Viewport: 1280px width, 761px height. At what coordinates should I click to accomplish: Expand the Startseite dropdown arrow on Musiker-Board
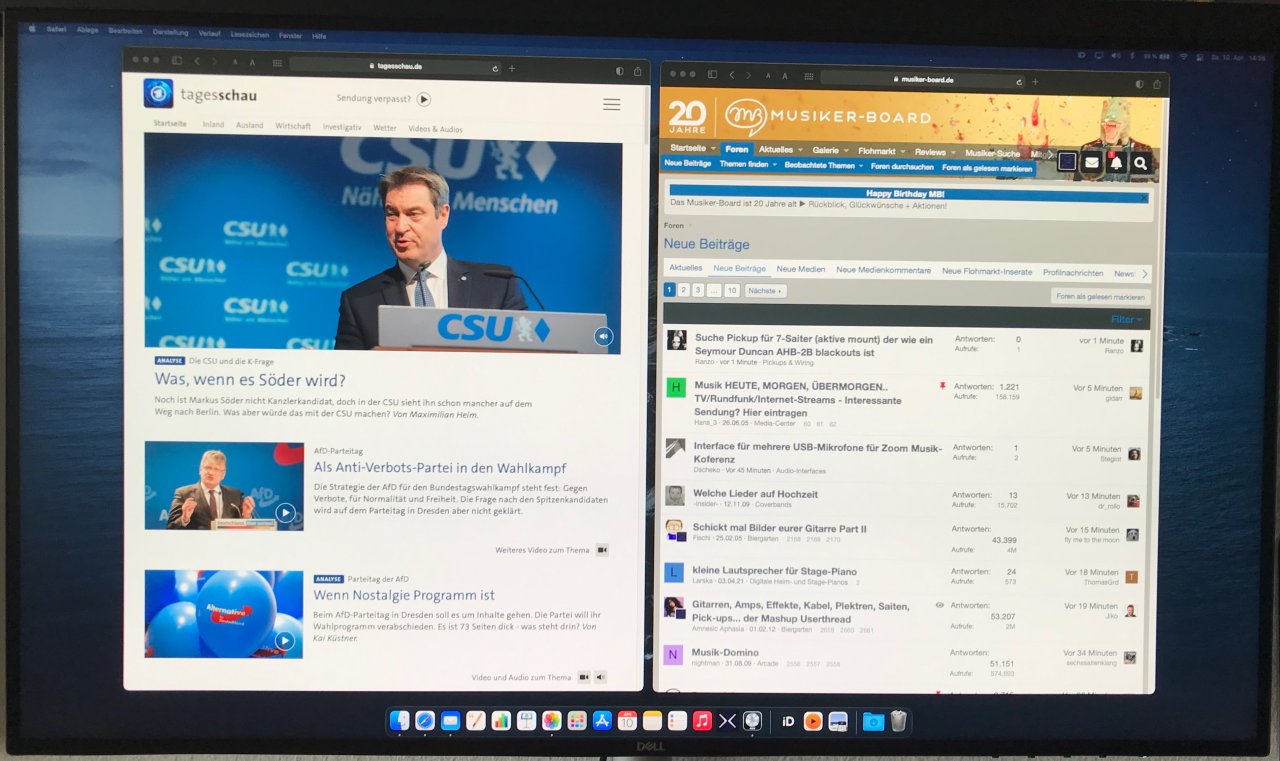712,148
